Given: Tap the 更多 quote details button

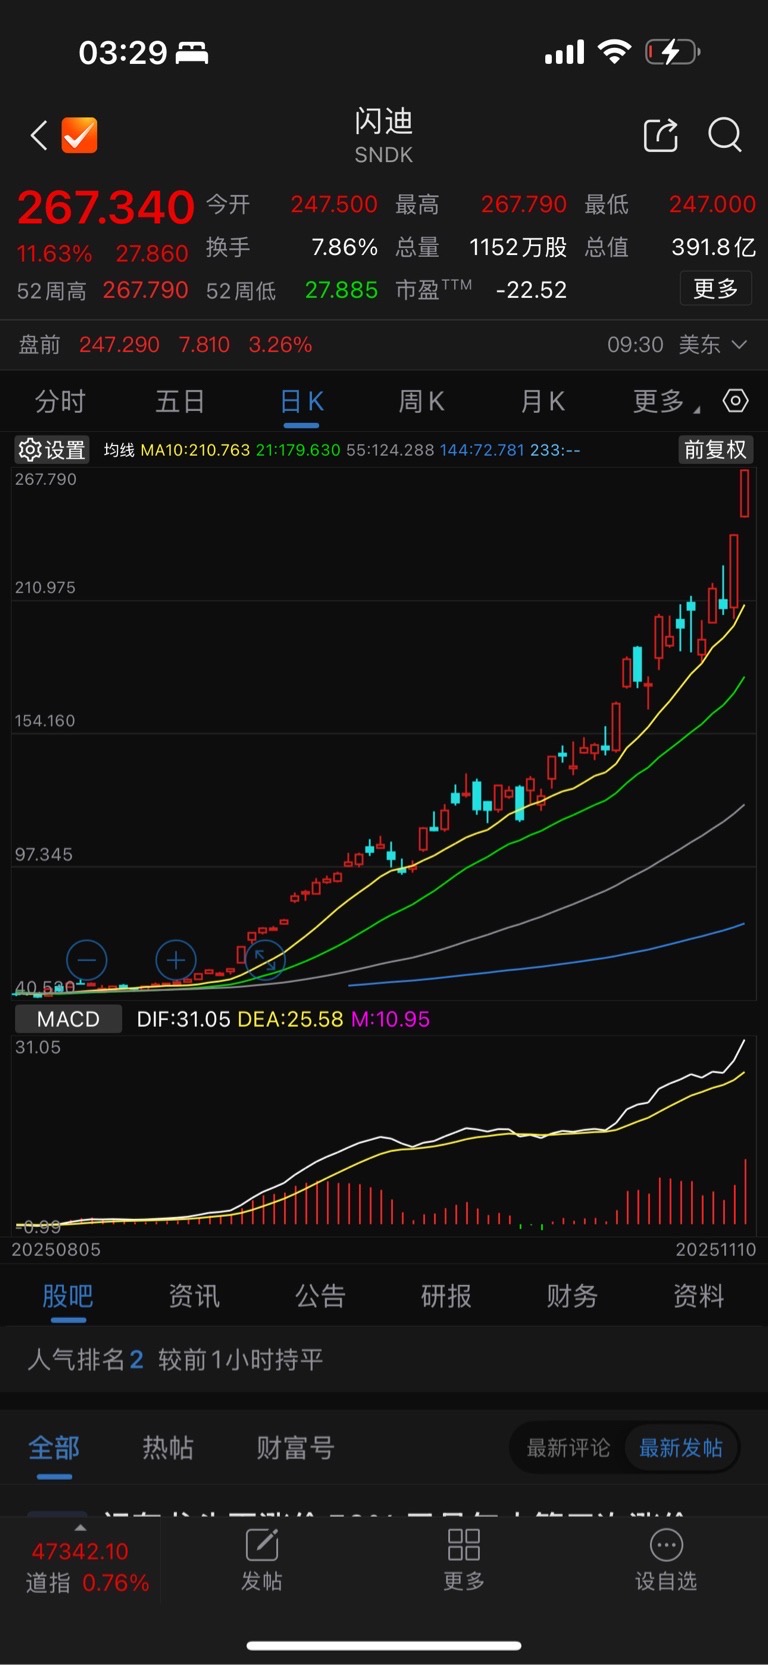Looking at the screenshot, I should tap(716, 289).
